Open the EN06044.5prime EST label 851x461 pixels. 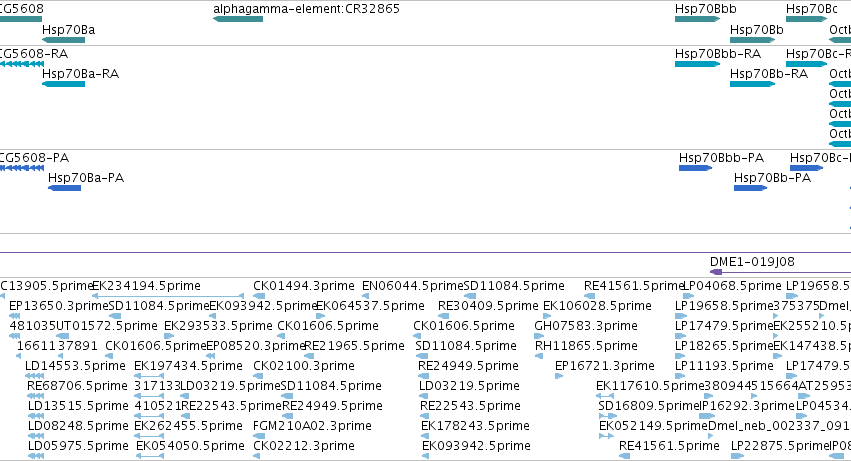click(x=412, y=286)
